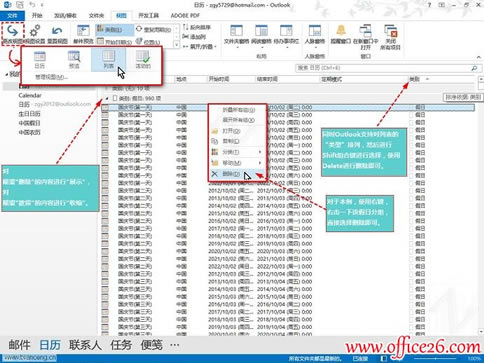
Task: Expand the arrangement gallery more arrow
Action: pyautogui.click(x=176, y=44)
